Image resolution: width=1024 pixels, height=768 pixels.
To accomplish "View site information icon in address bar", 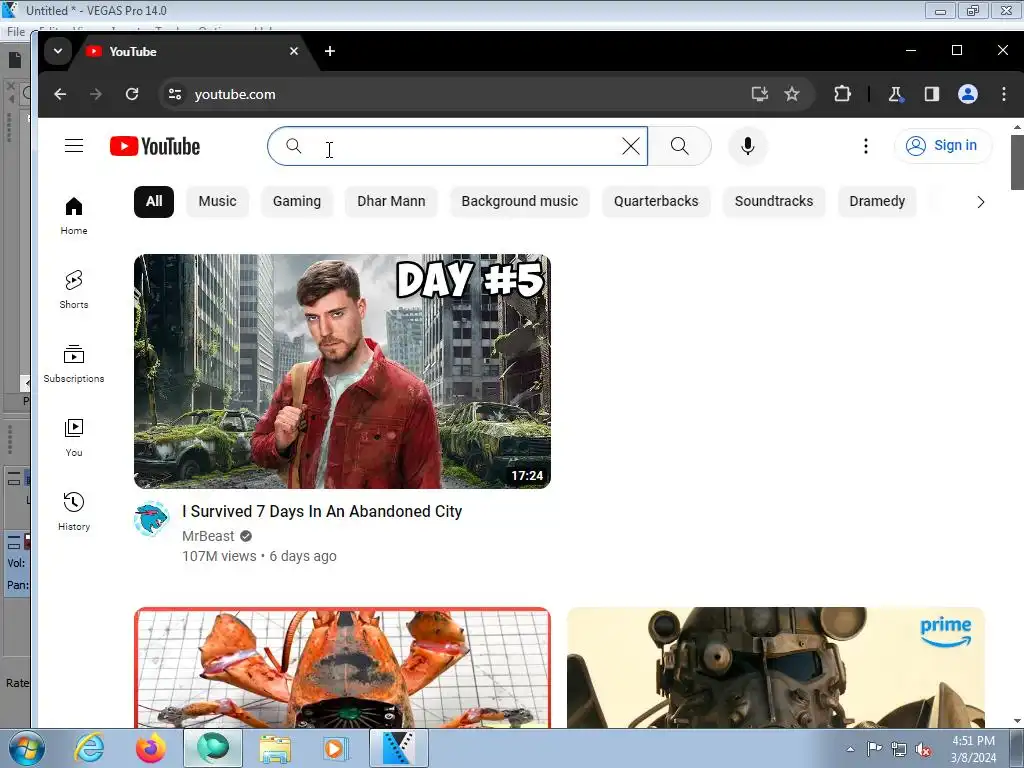I will (x=175, y=94).
